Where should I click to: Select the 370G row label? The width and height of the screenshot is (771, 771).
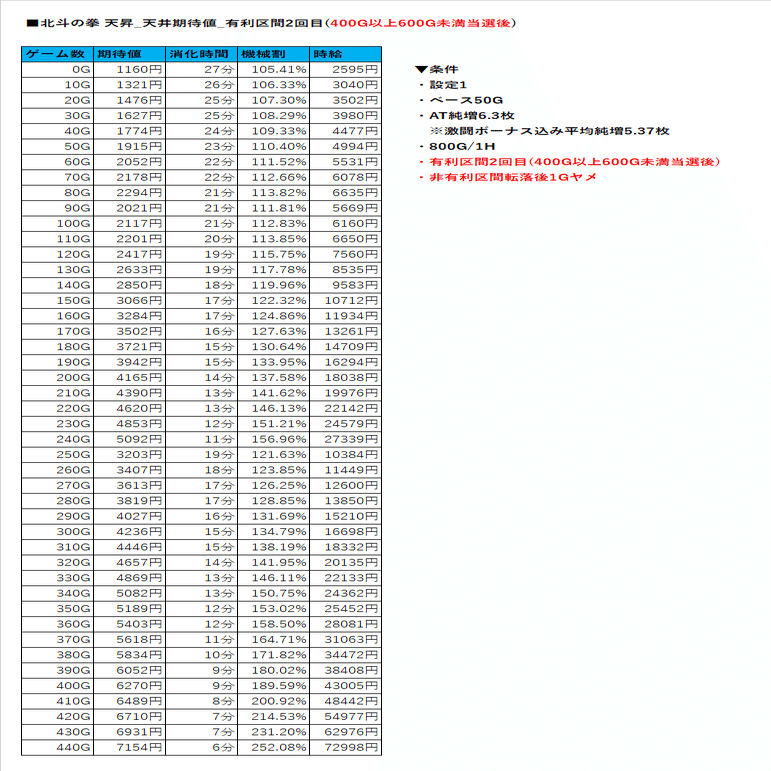click(x=58, y=640)
